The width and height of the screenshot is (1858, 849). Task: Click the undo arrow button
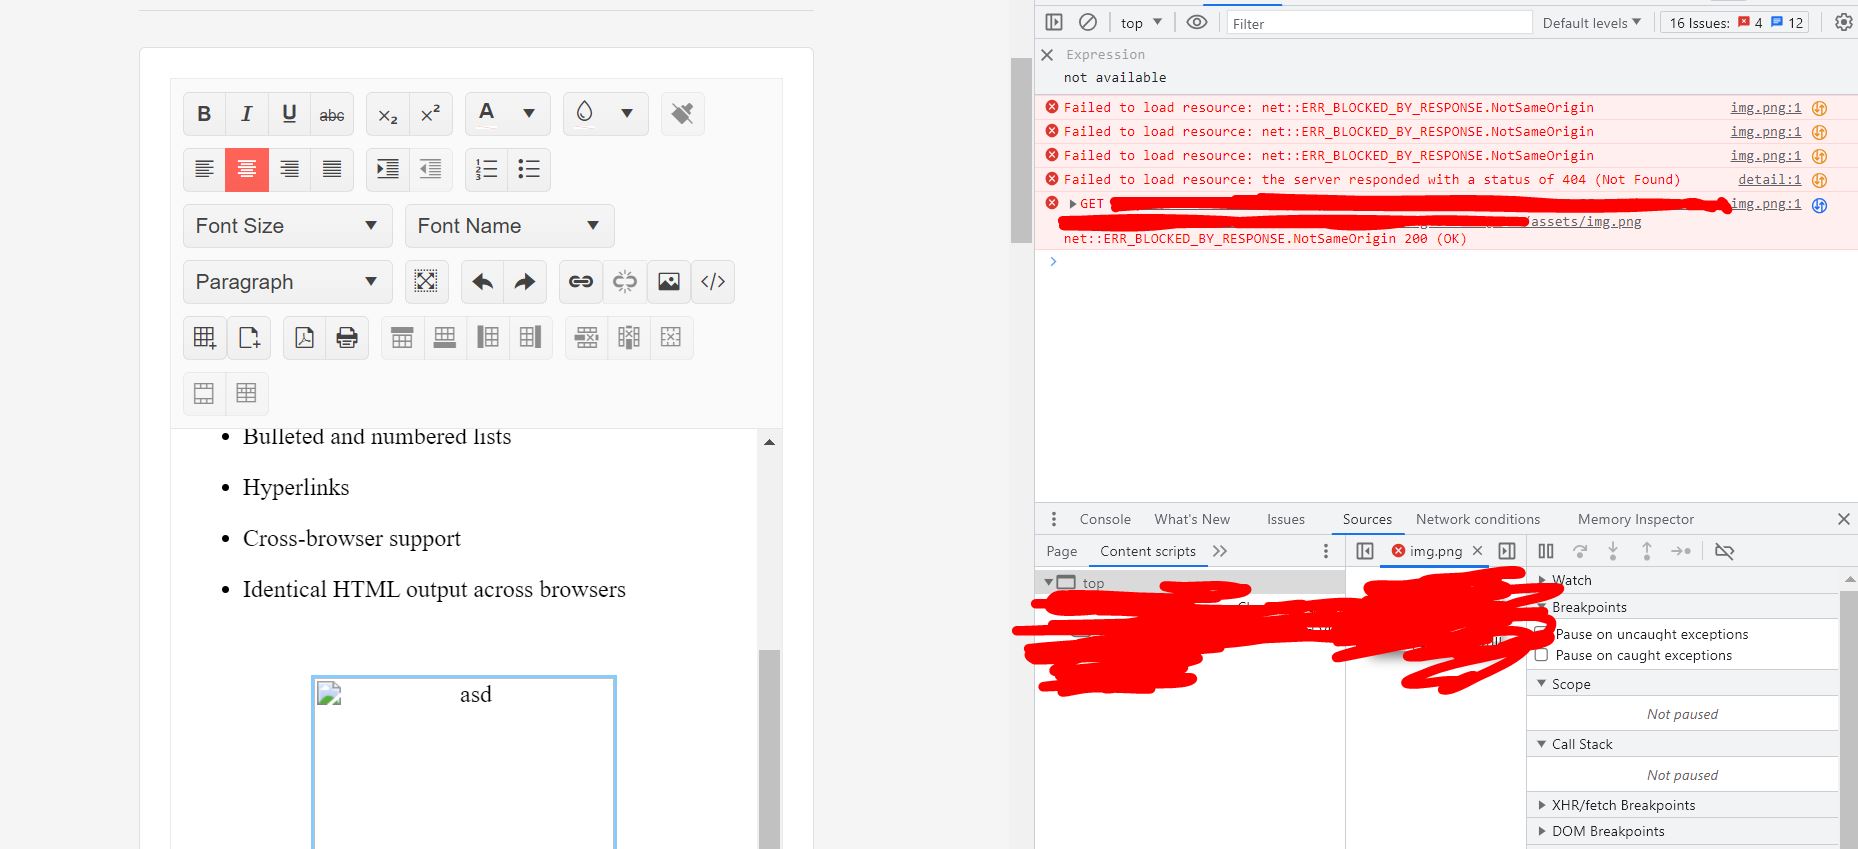483,282
